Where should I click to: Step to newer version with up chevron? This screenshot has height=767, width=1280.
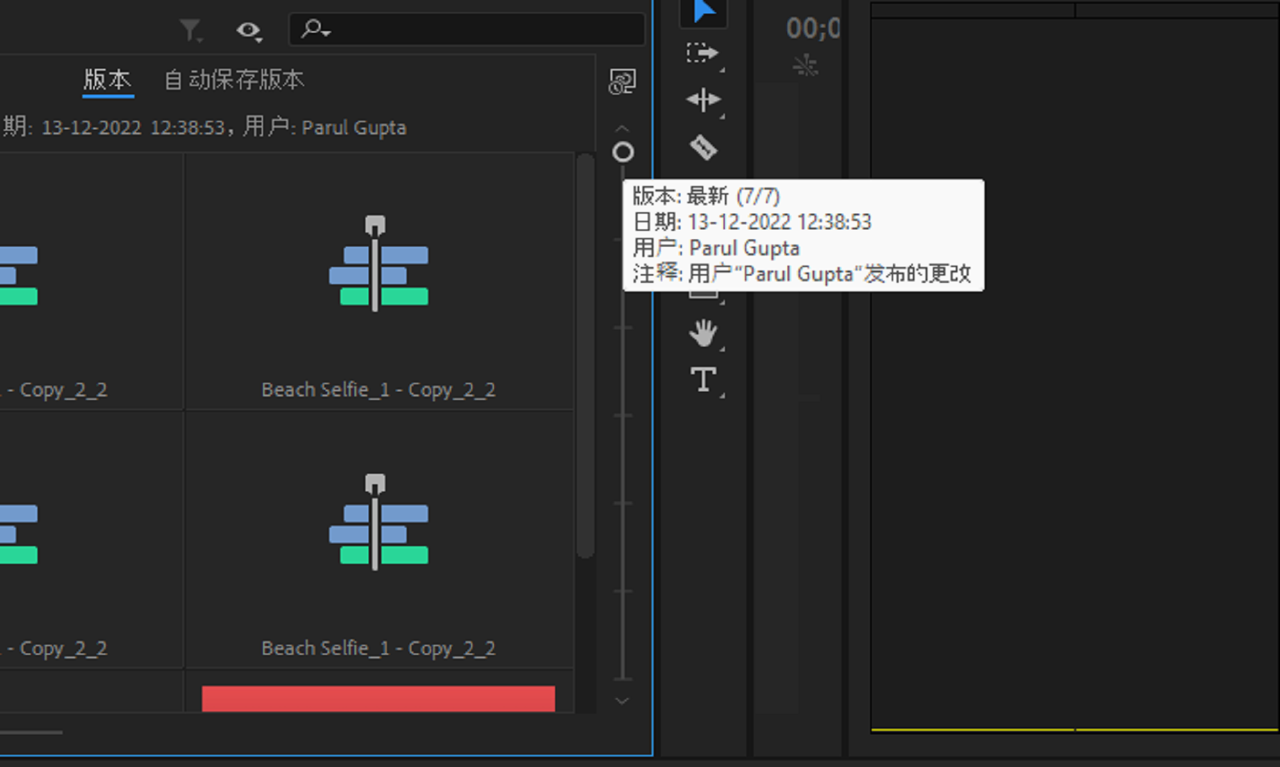[x=622, y=128]
